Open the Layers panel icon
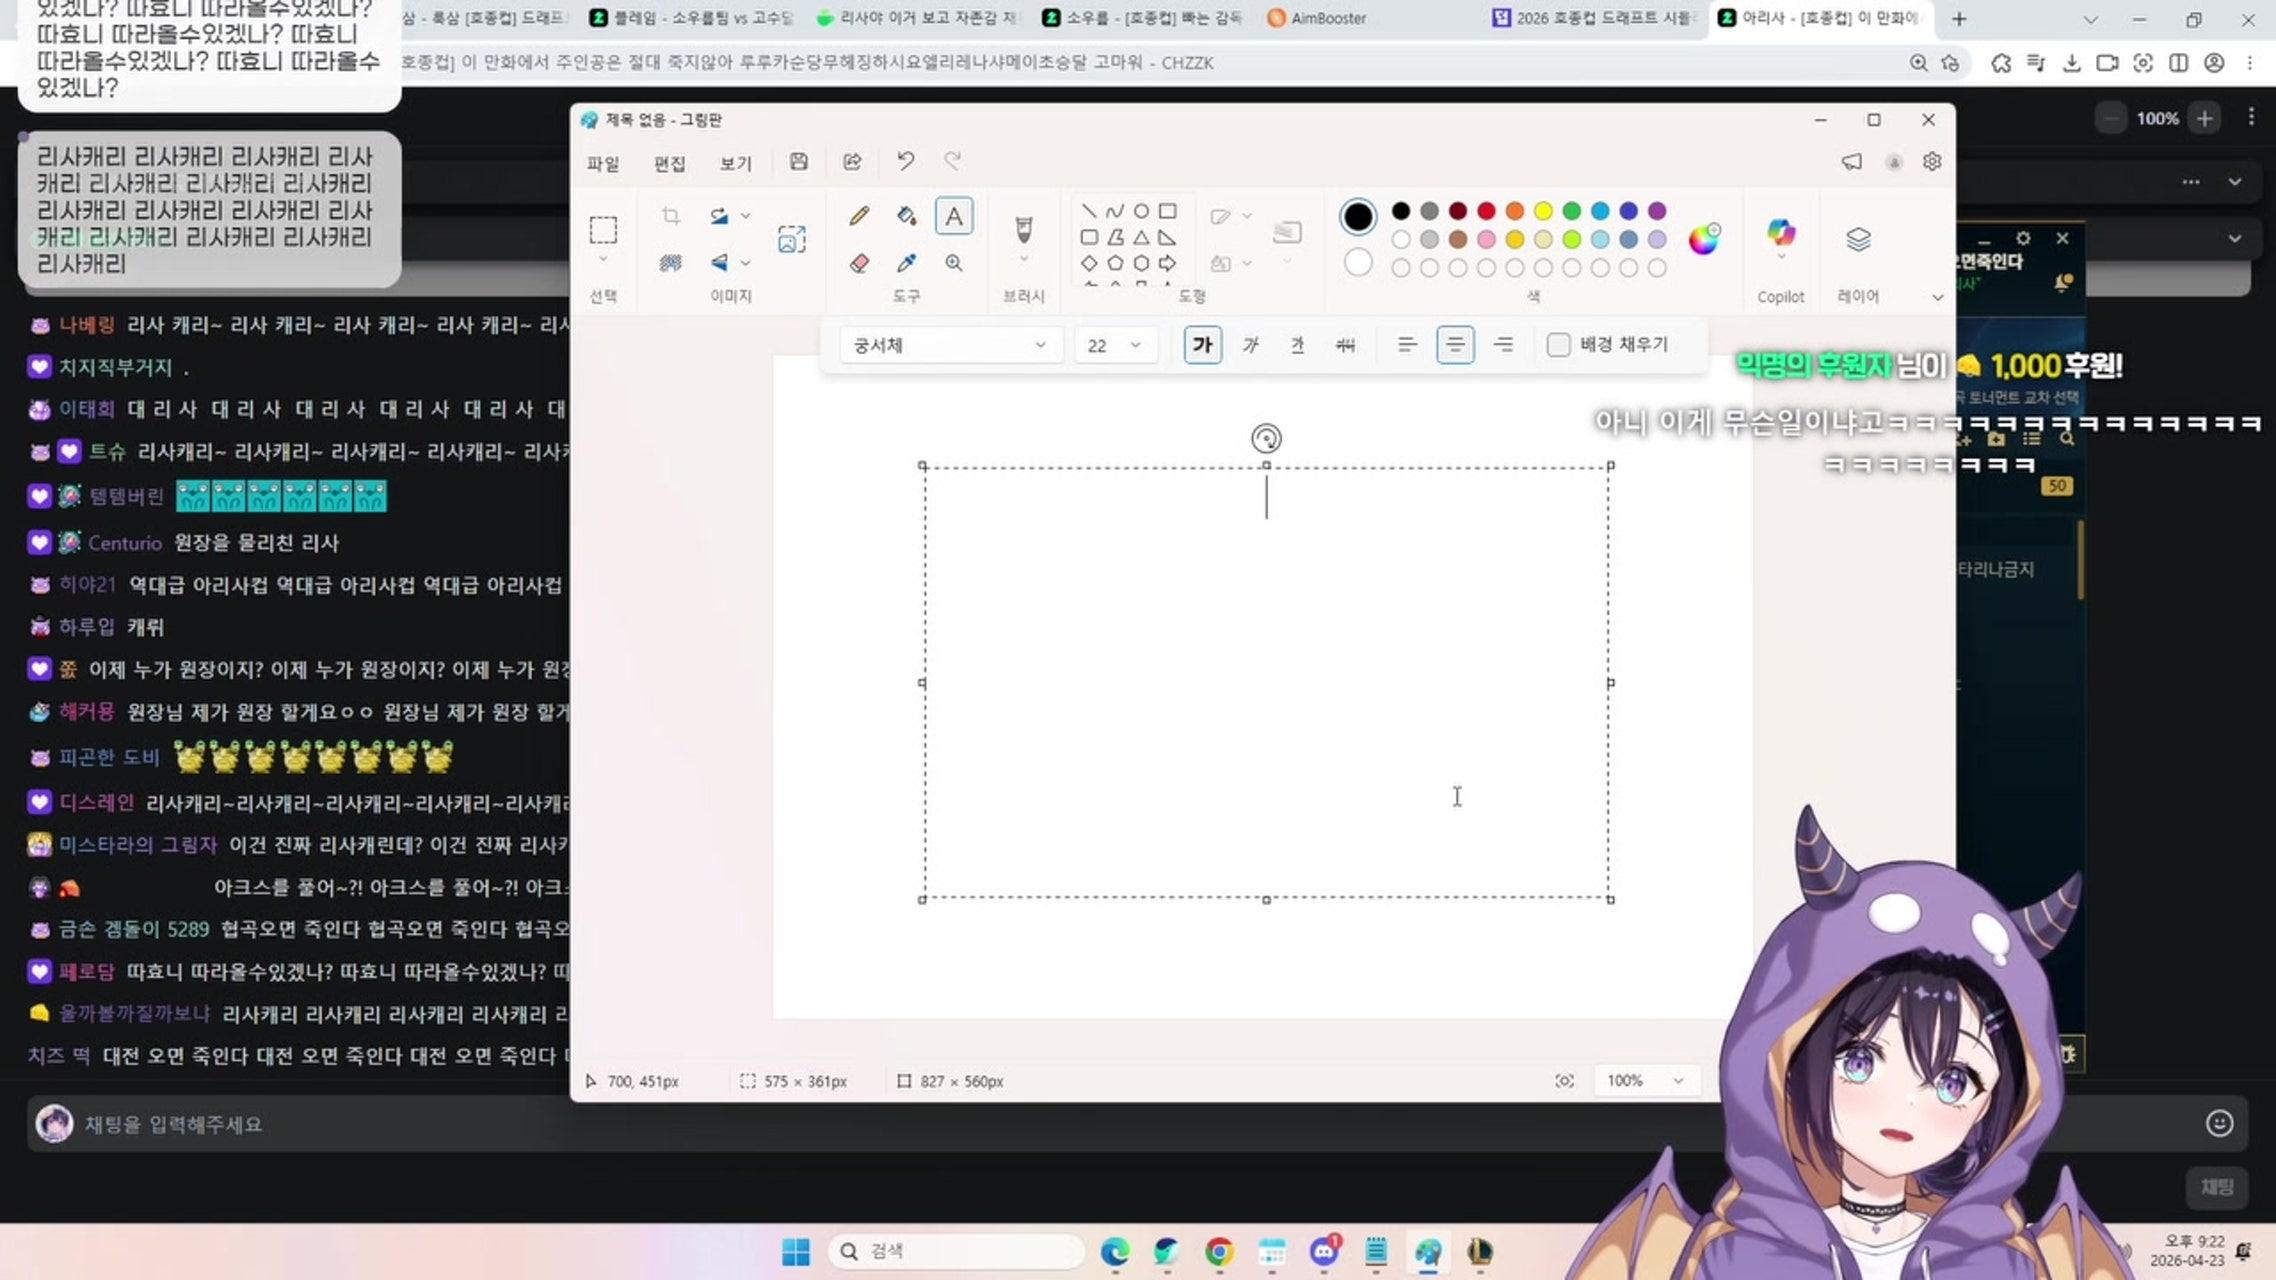The image size is (2276, 1280). click(x=1857, y=240)
